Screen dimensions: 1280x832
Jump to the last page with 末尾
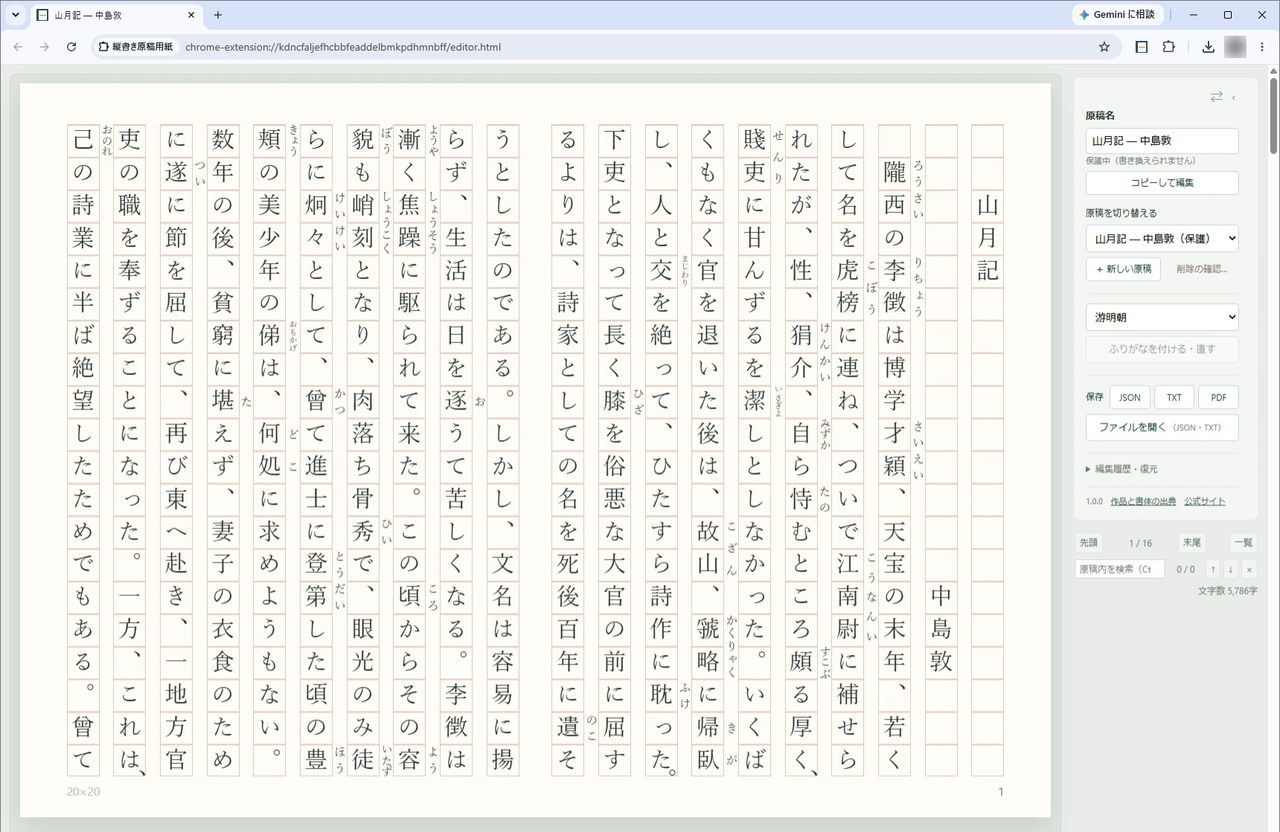(x=1191, y=543)
